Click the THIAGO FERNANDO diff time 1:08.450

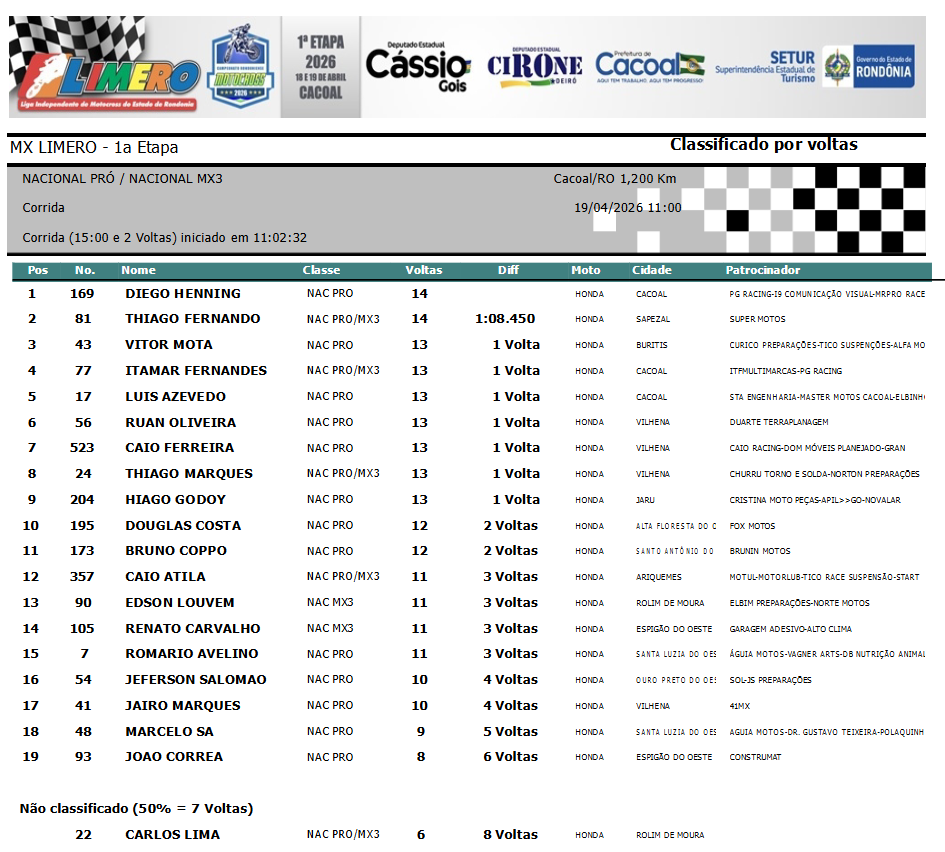point(505,319)
